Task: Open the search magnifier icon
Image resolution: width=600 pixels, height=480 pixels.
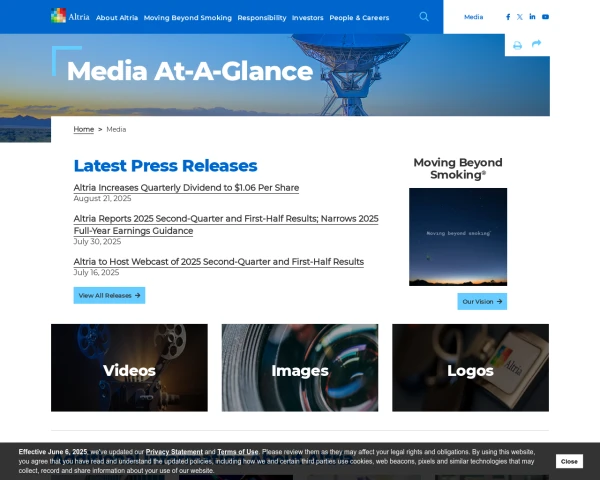Action: tap(424, 16)
